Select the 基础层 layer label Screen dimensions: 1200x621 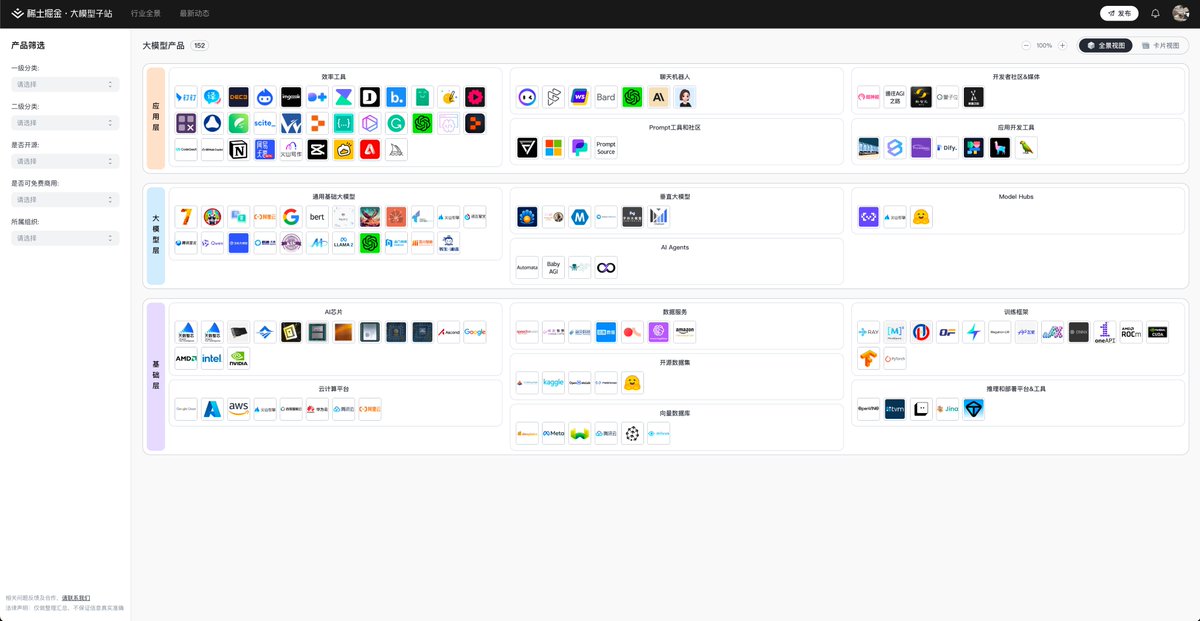click(156, 379)
